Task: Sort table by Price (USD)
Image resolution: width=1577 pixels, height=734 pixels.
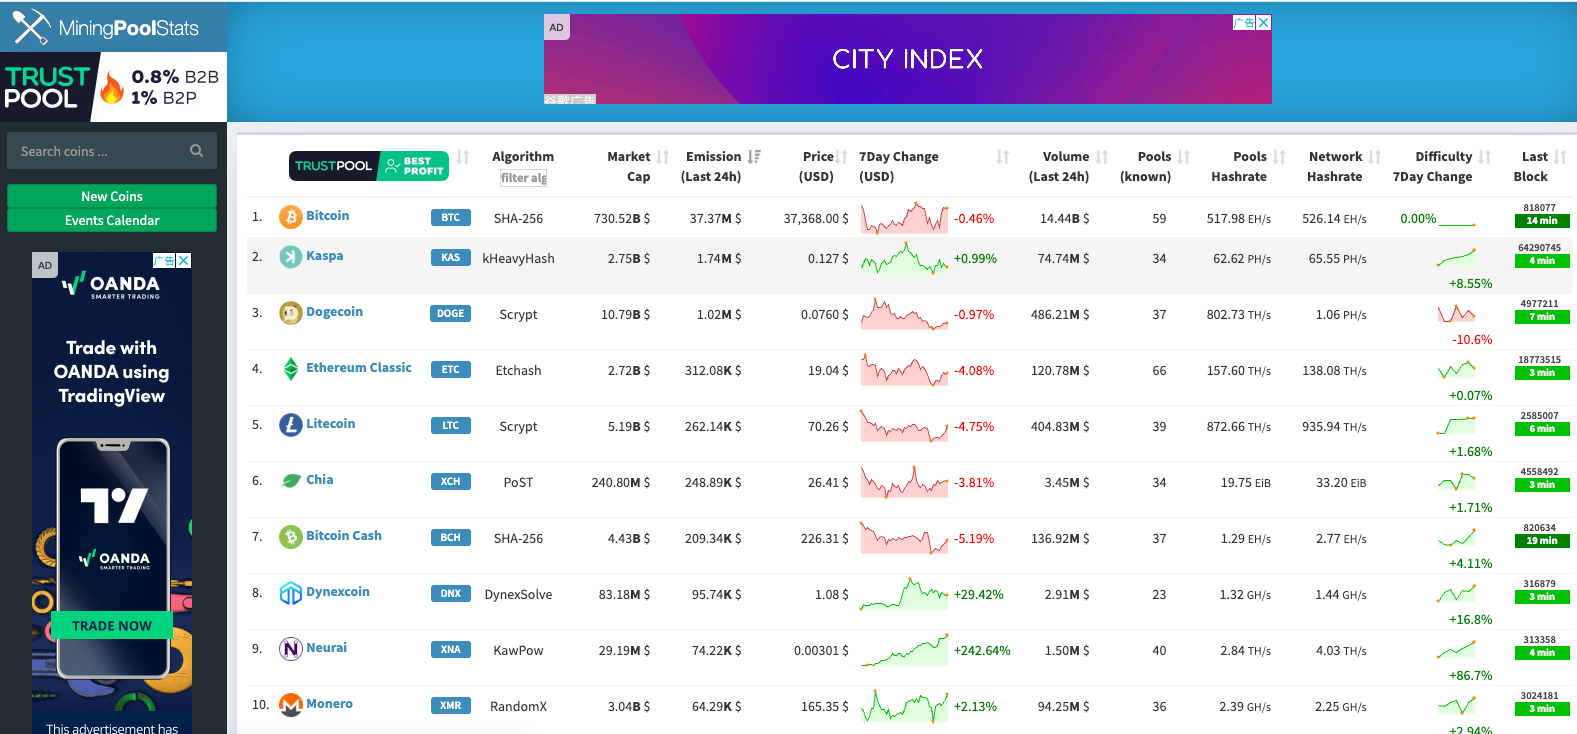Action: pos(841,157)
